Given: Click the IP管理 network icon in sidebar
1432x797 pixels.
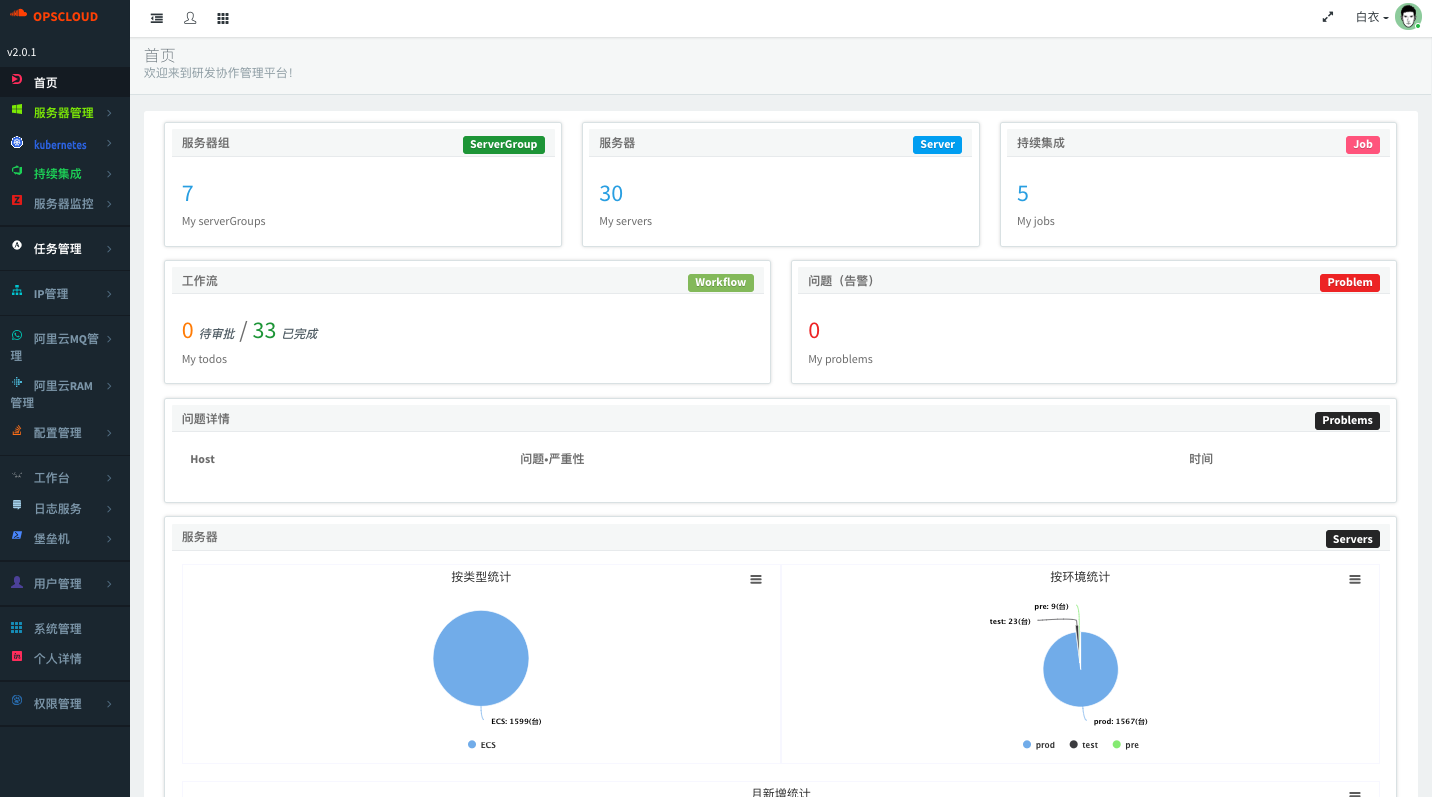Looking at the screenshot, I should click(16, 291).
